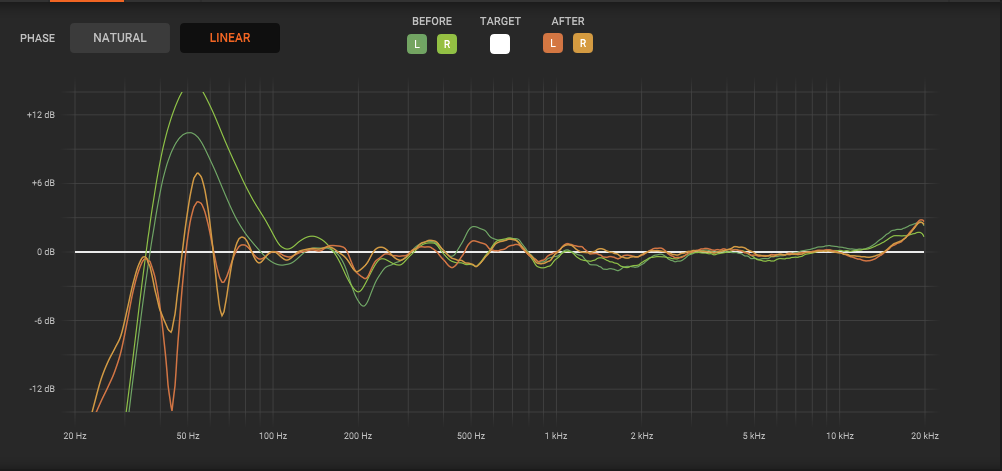Viewport: 1002px width, 471px height.
Task: Click the 500 Hz frequency label
Action: [x=471, y=436]
